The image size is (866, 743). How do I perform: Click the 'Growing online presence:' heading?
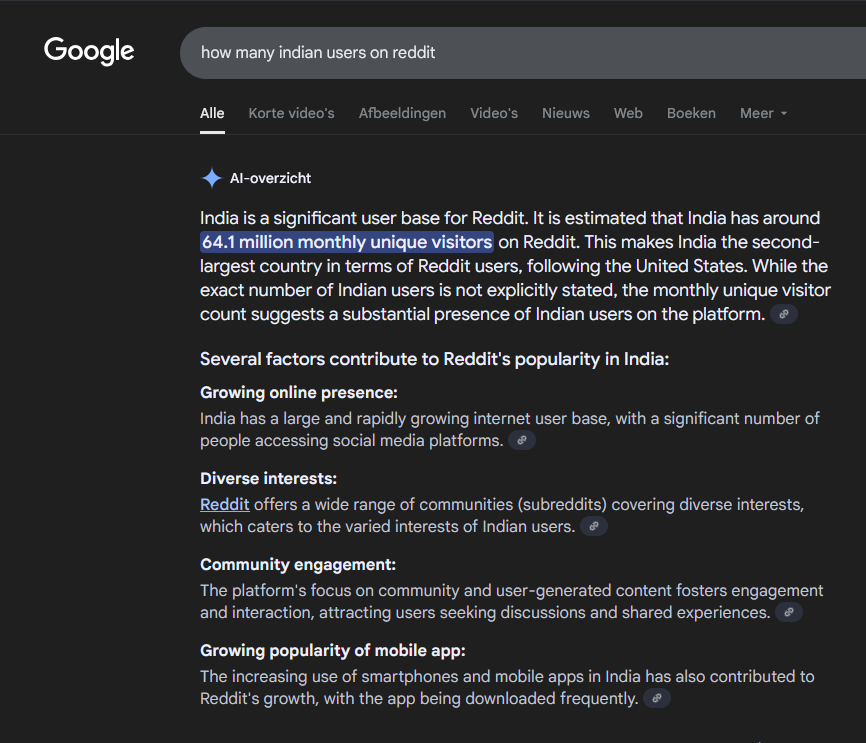click(299, 392)
